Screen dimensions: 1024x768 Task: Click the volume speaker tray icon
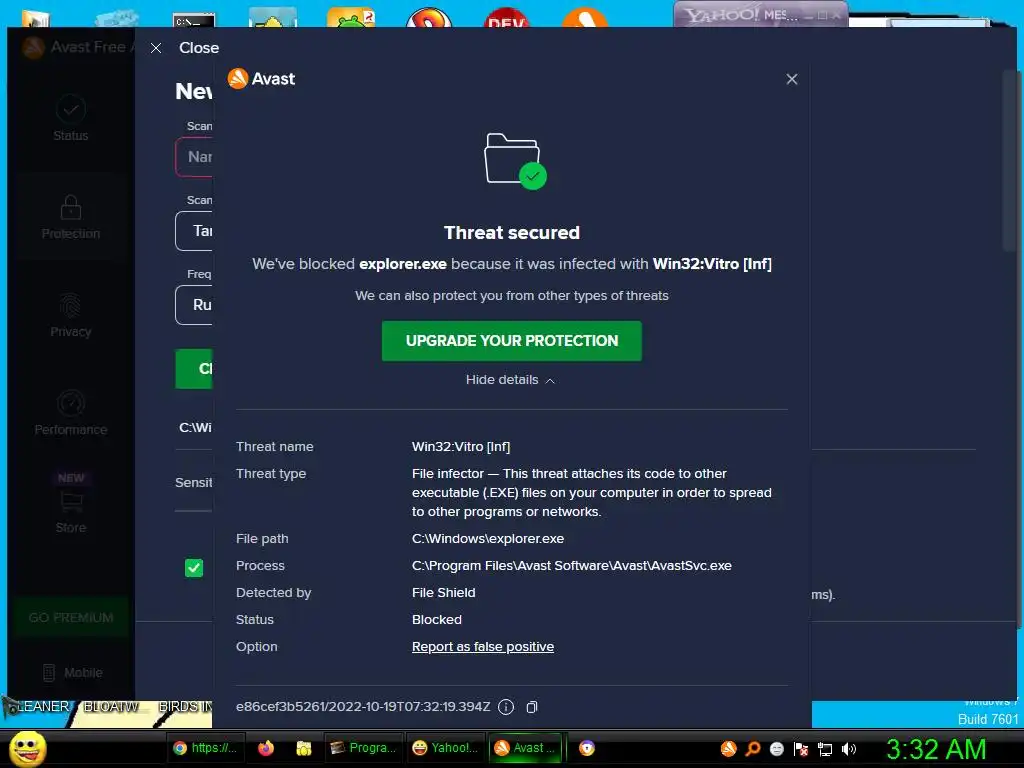coord(848,749)
